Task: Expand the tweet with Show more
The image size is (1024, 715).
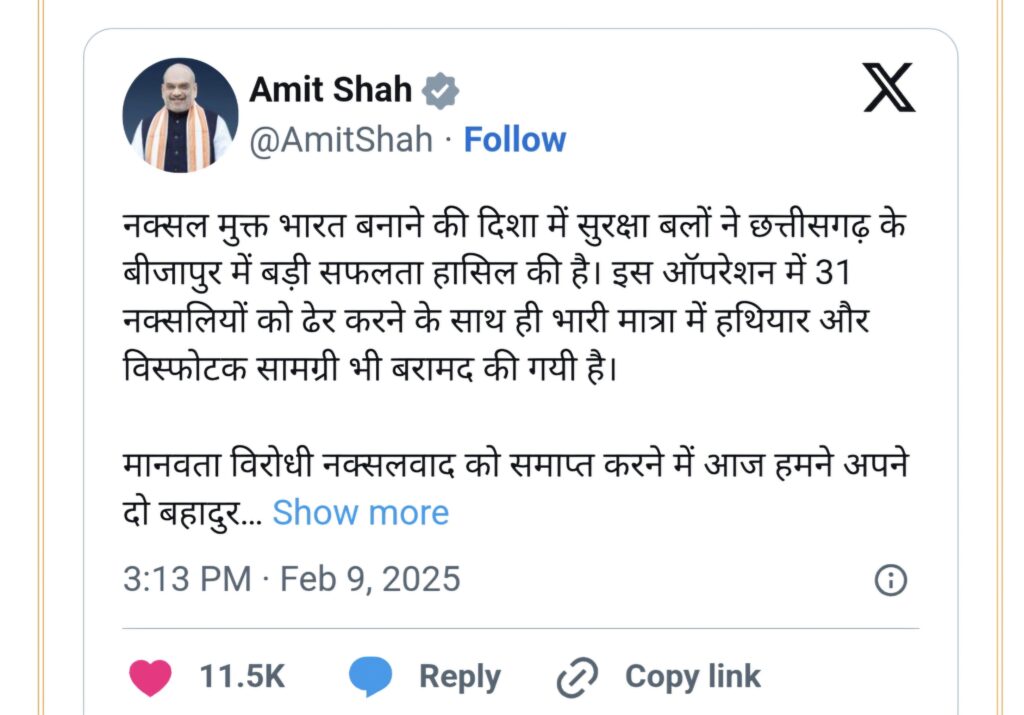Action: (x=360, y=513)
